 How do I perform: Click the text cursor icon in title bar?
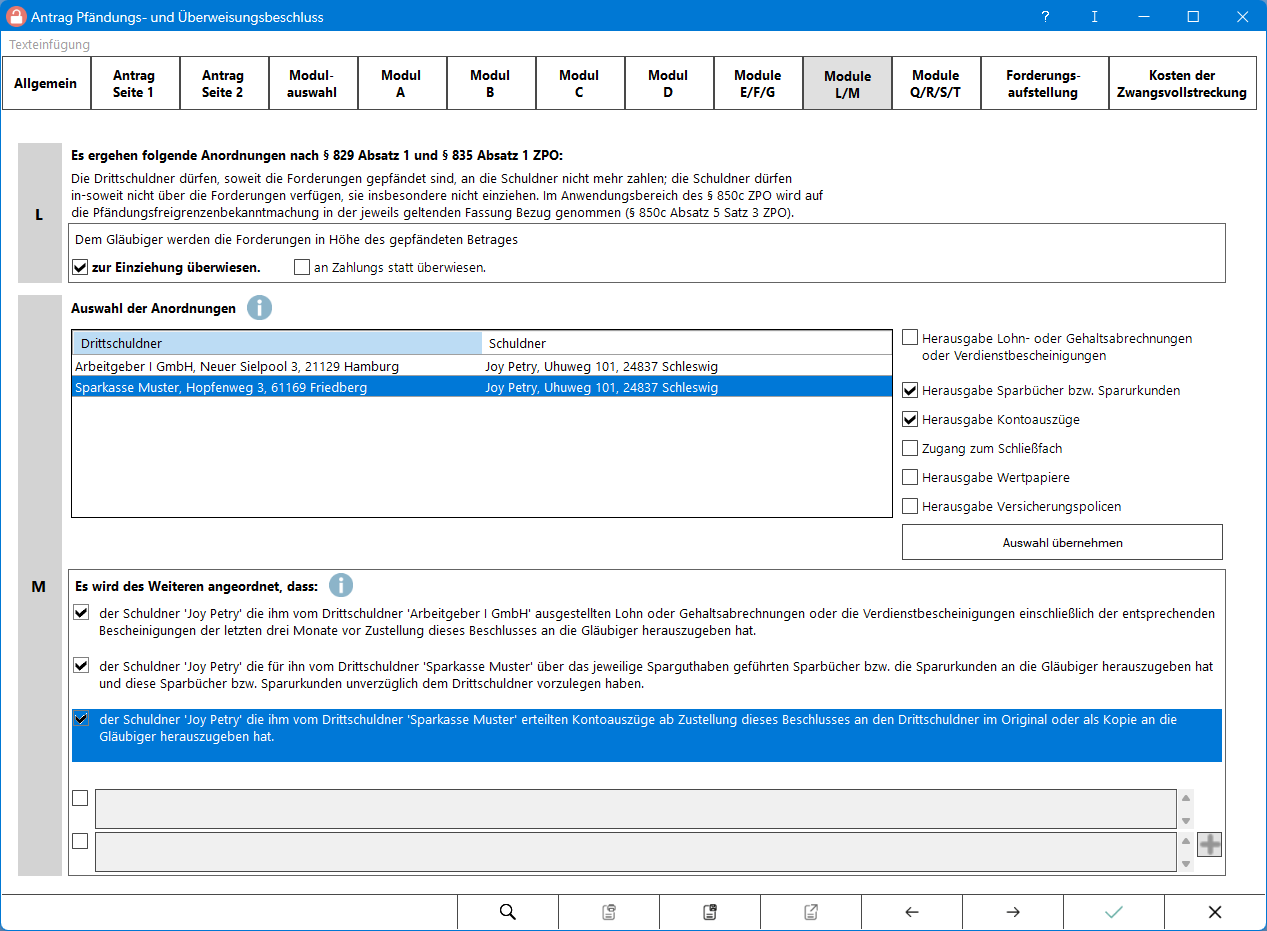1095,17
